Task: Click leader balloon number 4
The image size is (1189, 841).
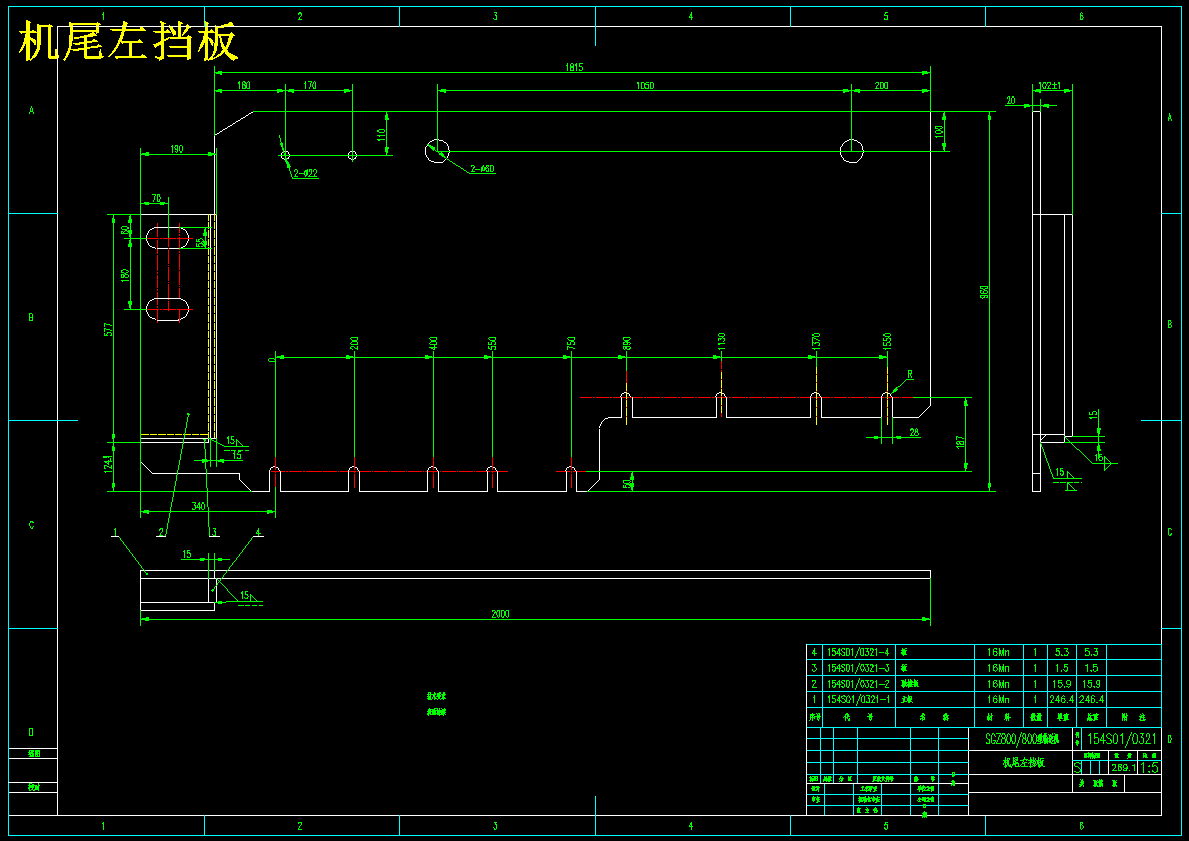Action: click(258, 532)
